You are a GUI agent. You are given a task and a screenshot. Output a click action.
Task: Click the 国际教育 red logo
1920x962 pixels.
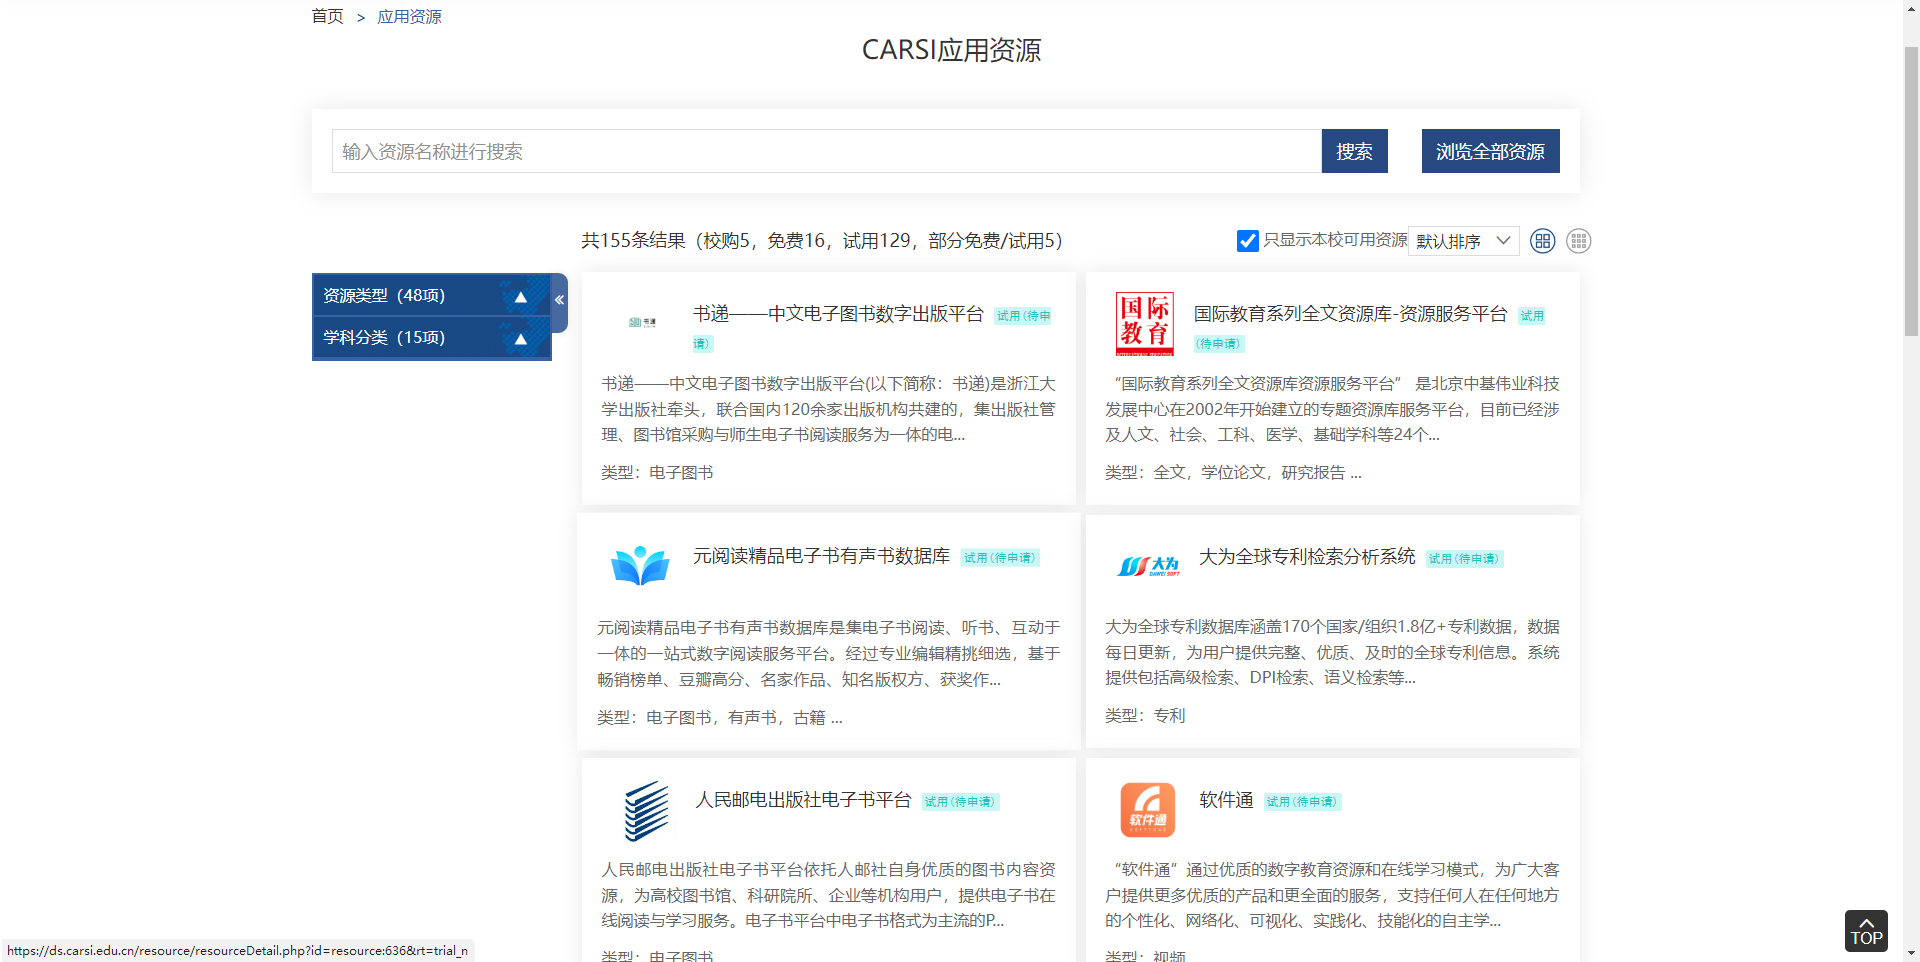click(x=1144, y=324)
